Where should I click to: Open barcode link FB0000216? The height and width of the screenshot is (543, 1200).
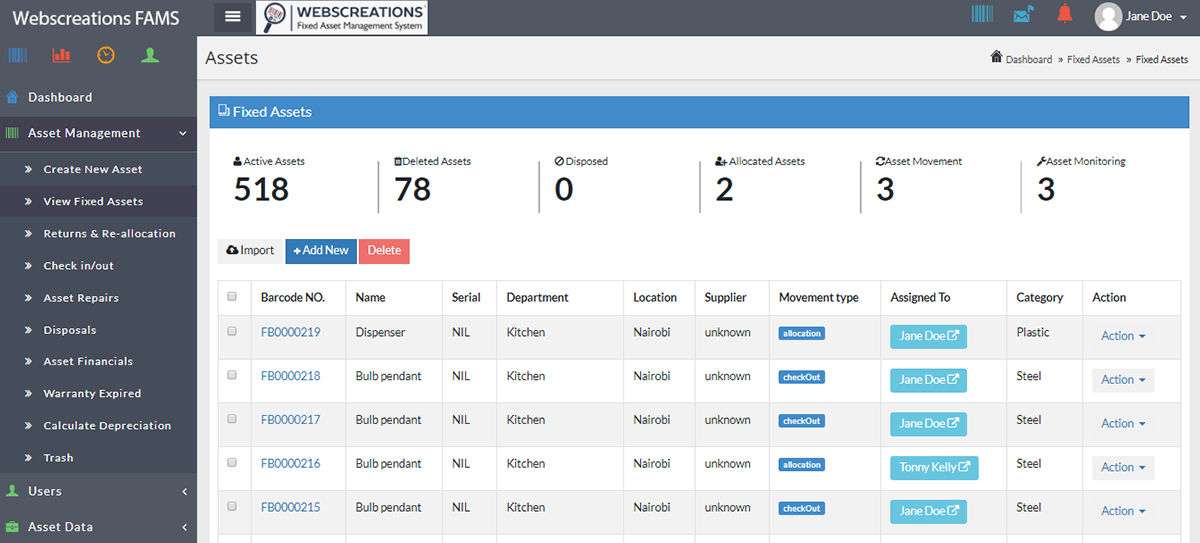pyautogui.click(x=290, y=464)
